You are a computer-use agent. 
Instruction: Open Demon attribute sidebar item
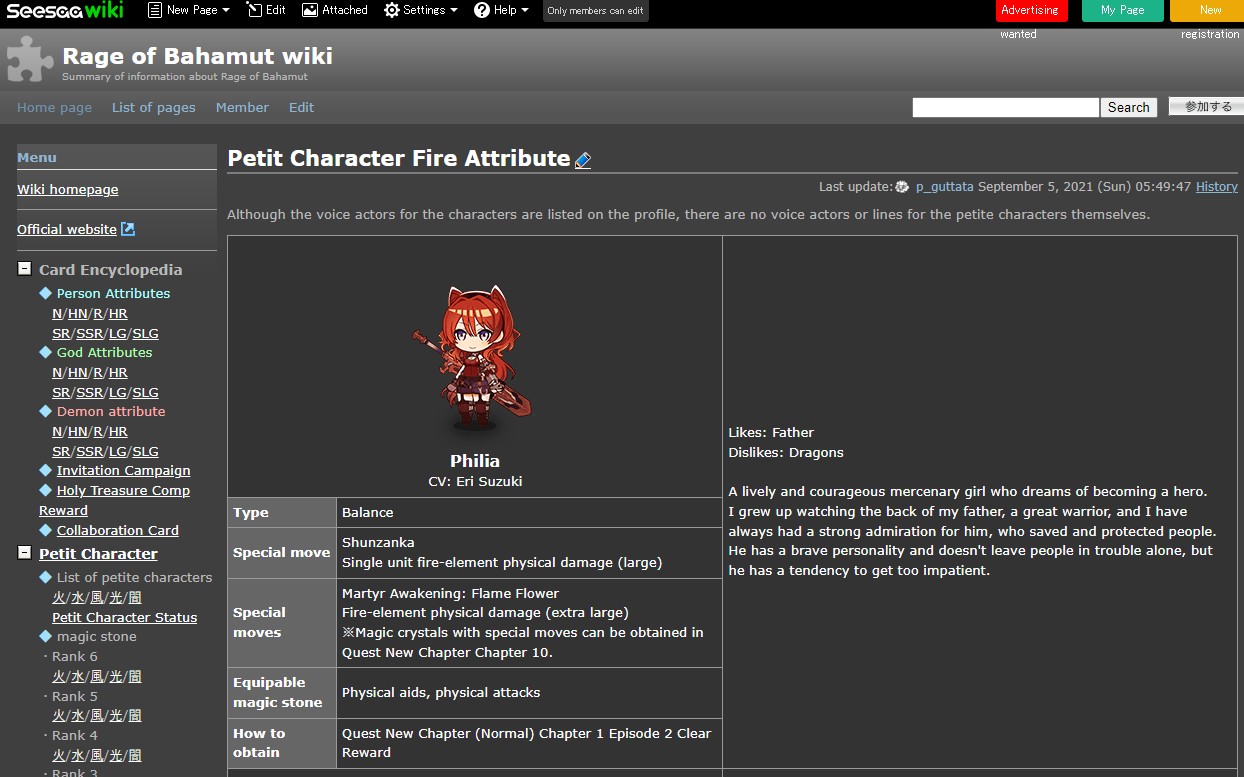click(111, 411)
